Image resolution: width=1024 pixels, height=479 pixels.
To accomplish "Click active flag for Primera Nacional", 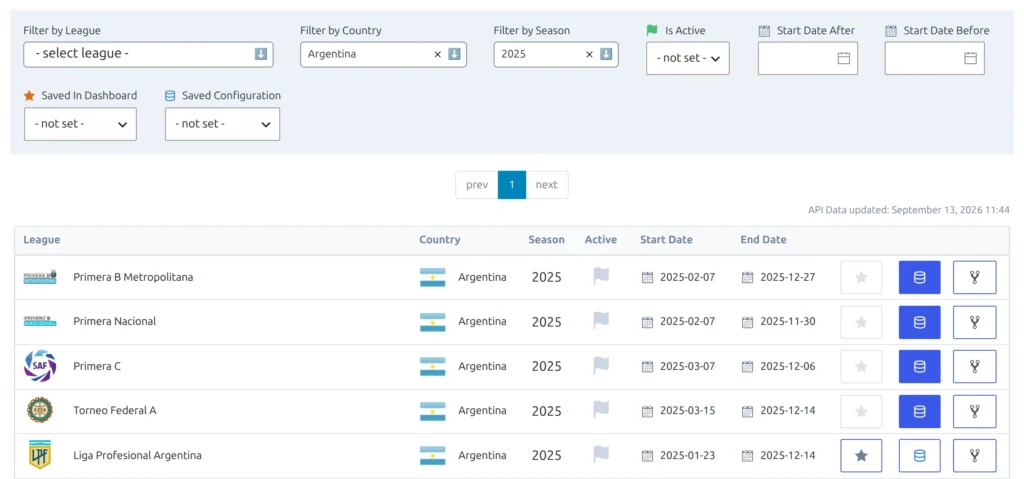I will (601, 321).
